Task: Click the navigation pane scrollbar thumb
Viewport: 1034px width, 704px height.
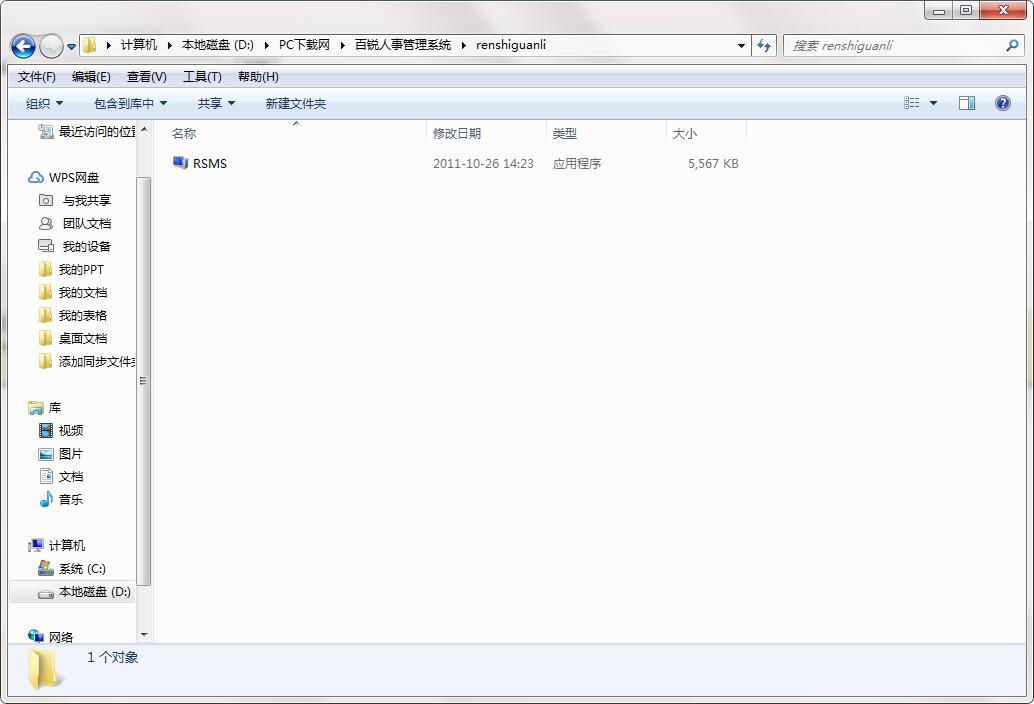Action: (144, 381)
